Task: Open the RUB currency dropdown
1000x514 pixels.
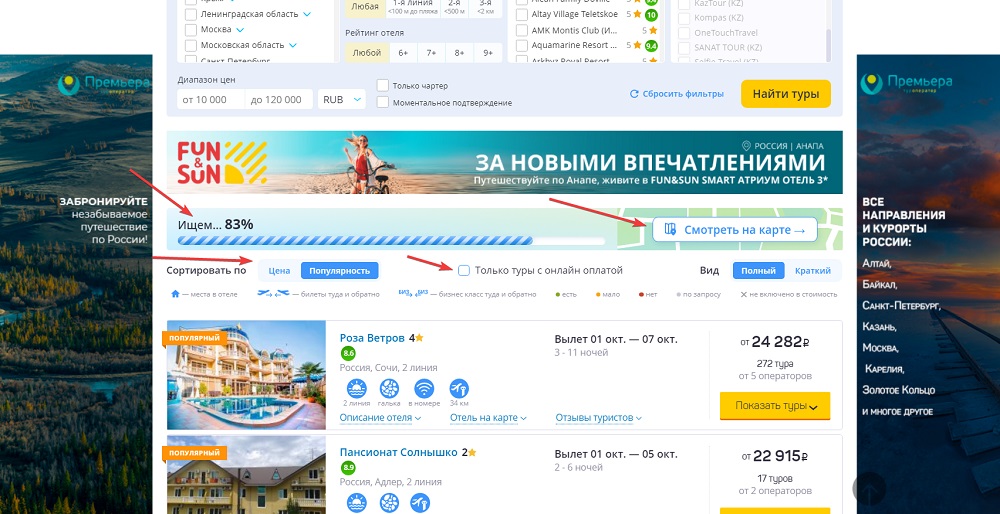Action: point(342,99)
